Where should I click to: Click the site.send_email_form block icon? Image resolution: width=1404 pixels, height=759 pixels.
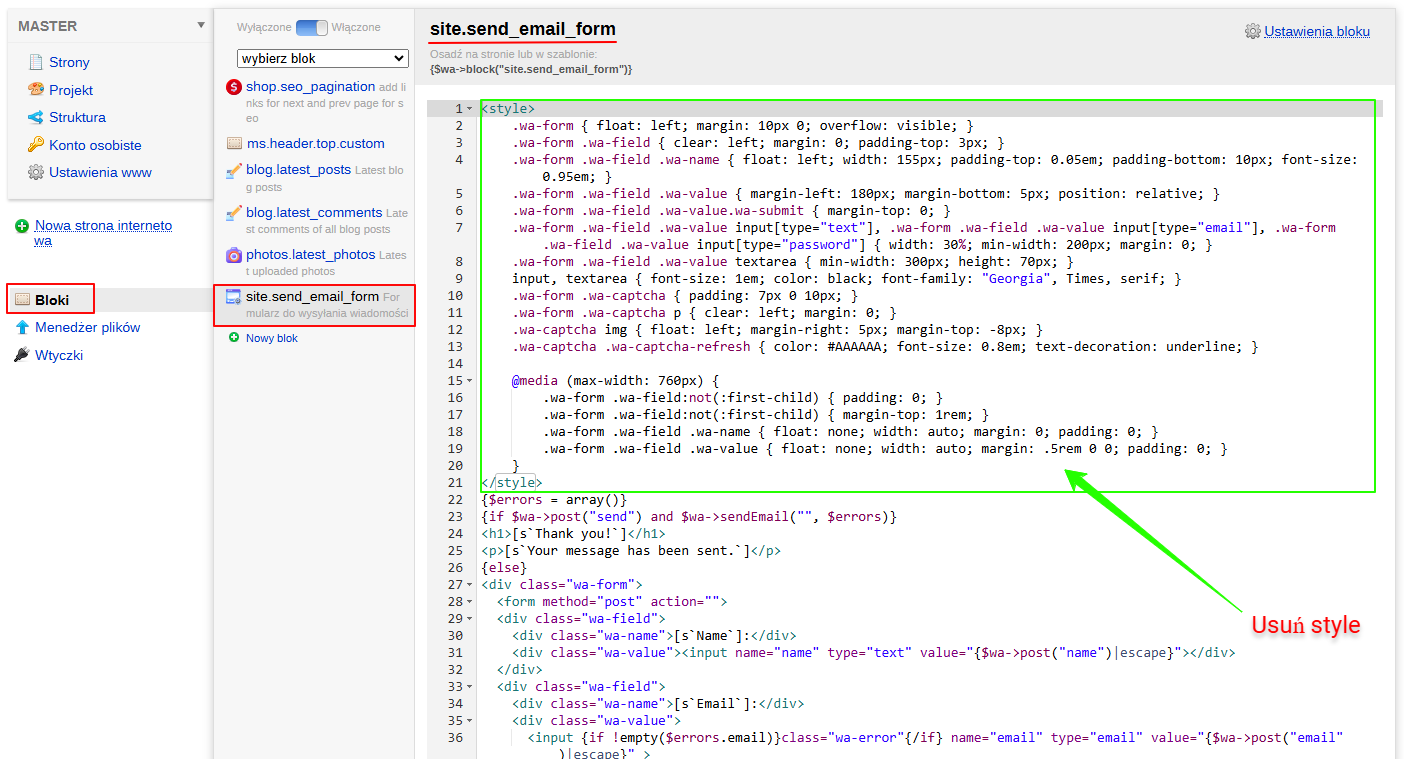pos(234,297)
